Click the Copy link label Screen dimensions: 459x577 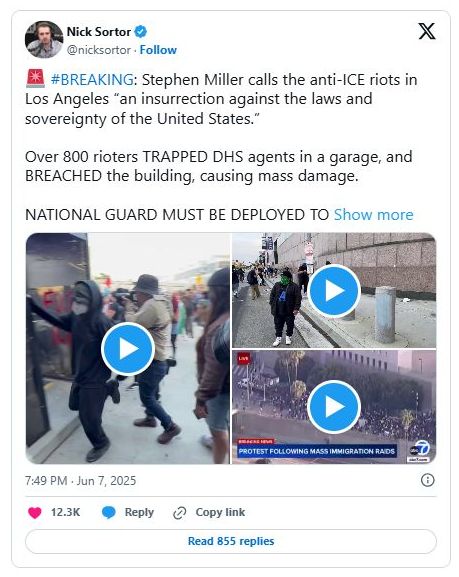(x=220, y=512)
